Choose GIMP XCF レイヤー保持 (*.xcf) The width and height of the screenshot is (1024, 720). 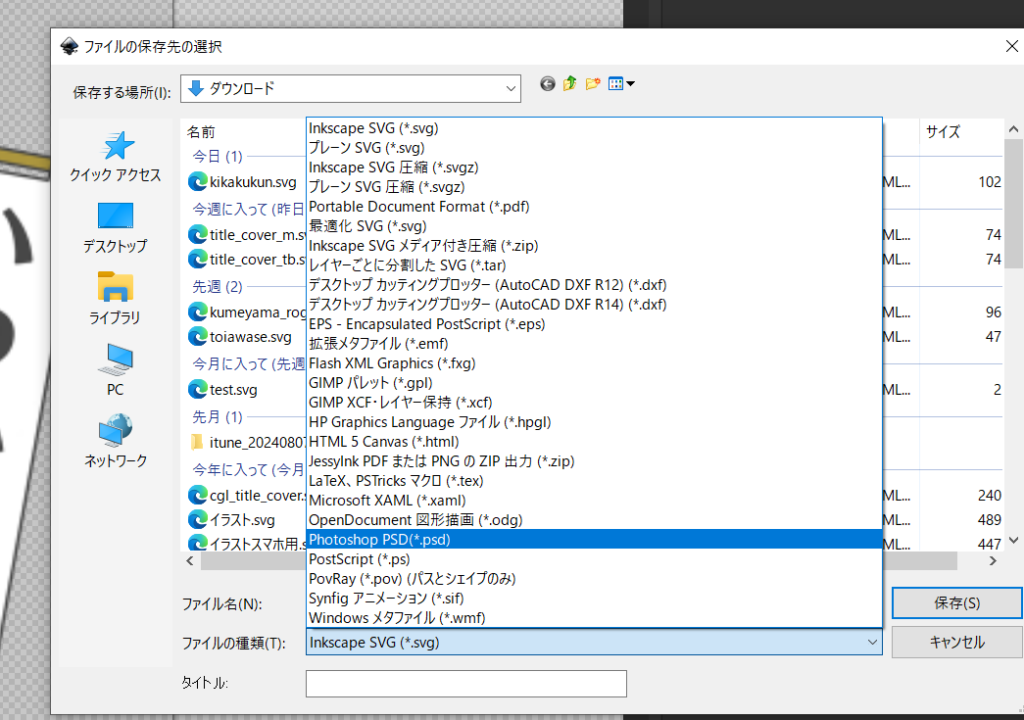(x=594, y=402)
